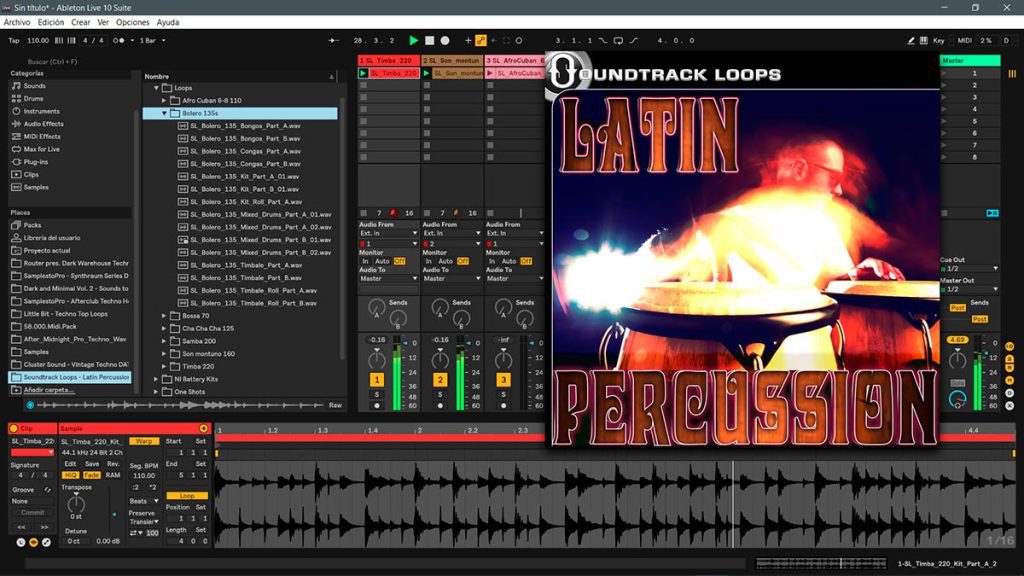
Task: Enable Warp in the Sample box
Action: point(143,441)
